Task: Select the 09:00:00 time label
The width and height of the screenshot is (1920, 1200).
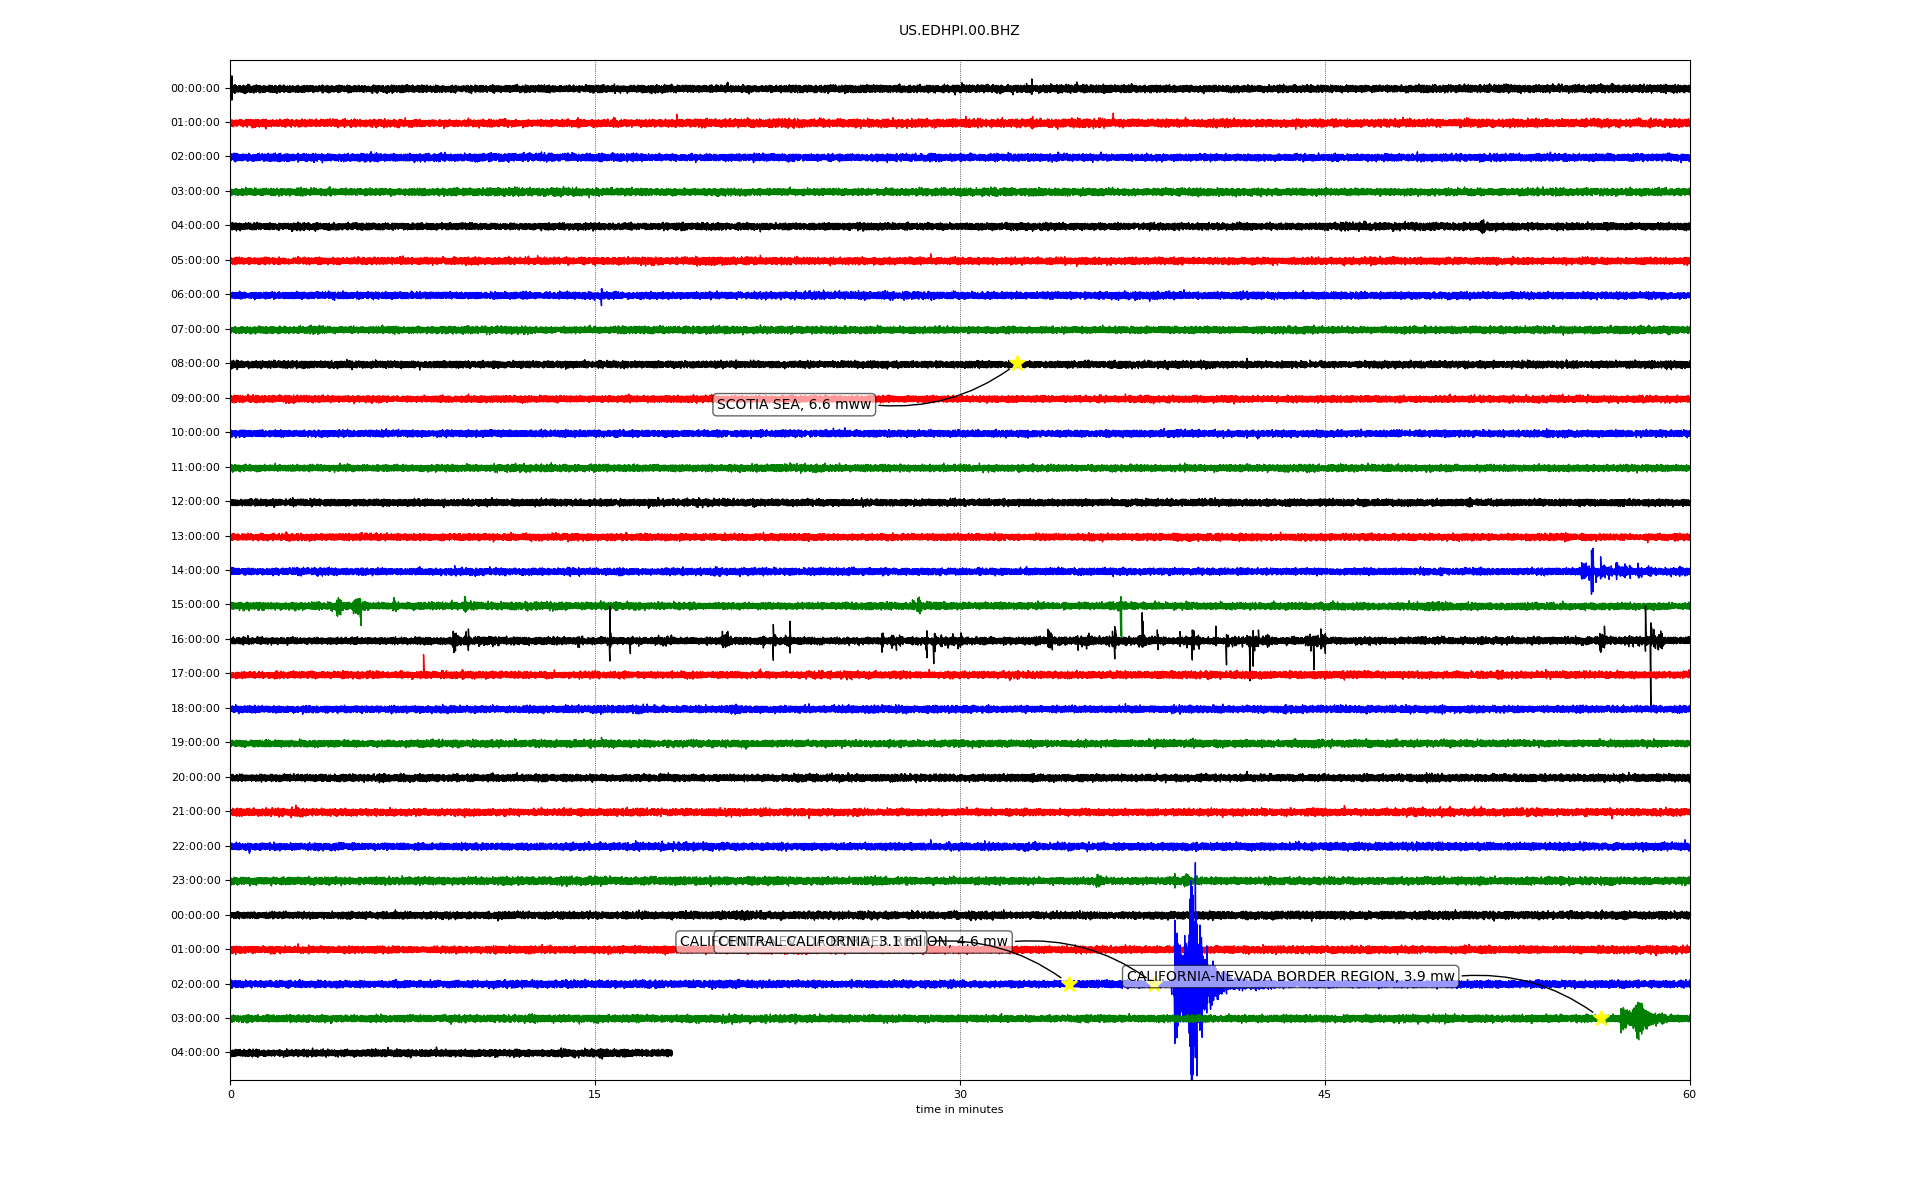Action: click(195, 399)
